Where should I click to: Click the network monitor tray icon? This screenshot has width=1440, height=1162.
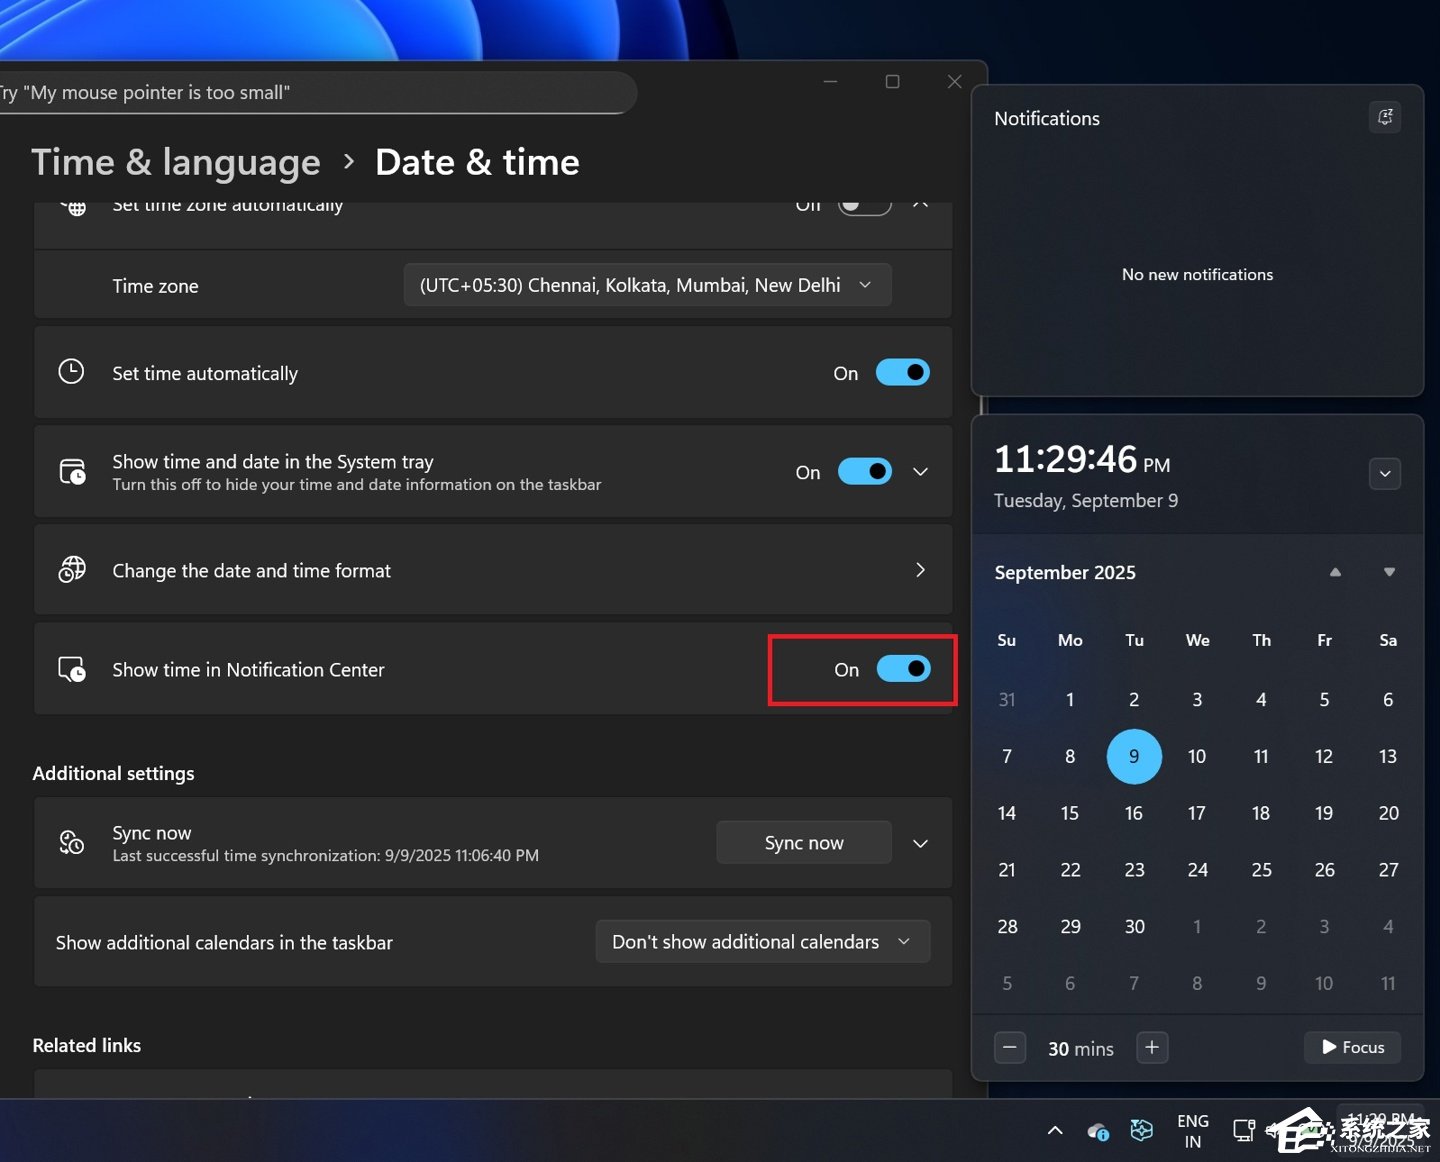[x=1244, y=1131]
